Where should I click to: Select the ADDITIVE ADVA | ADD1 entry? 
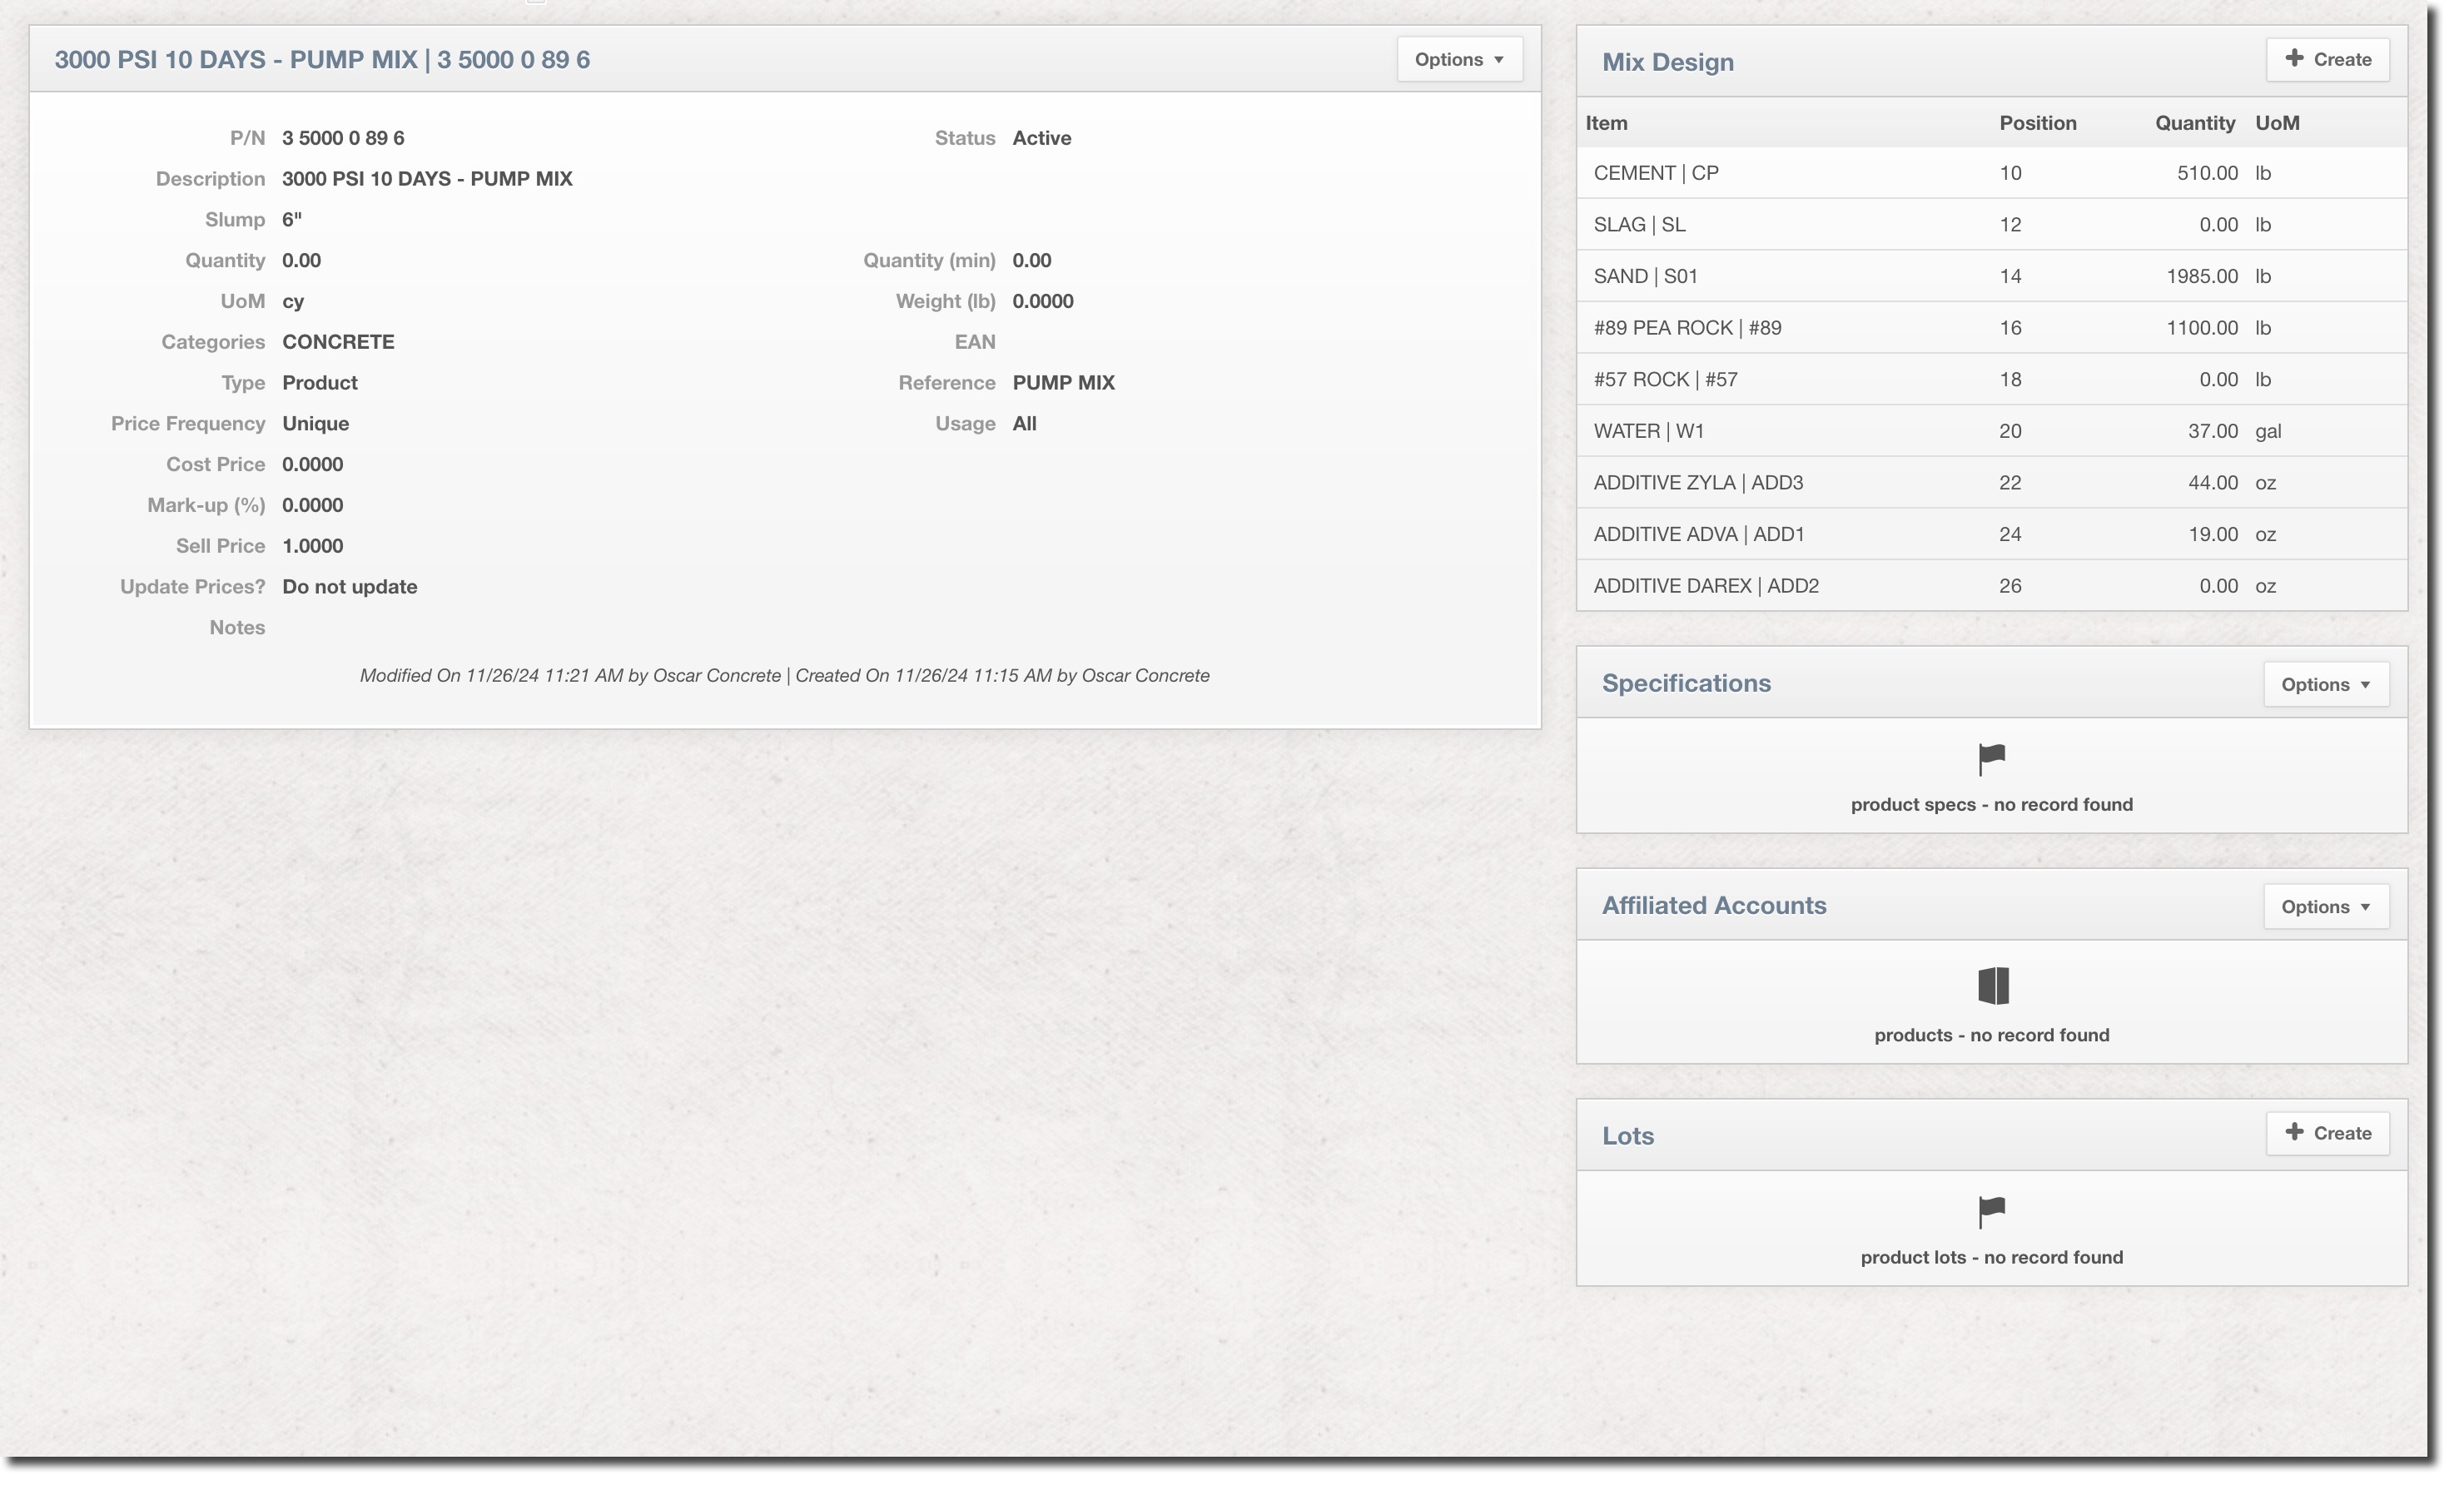coord(1698,534)
